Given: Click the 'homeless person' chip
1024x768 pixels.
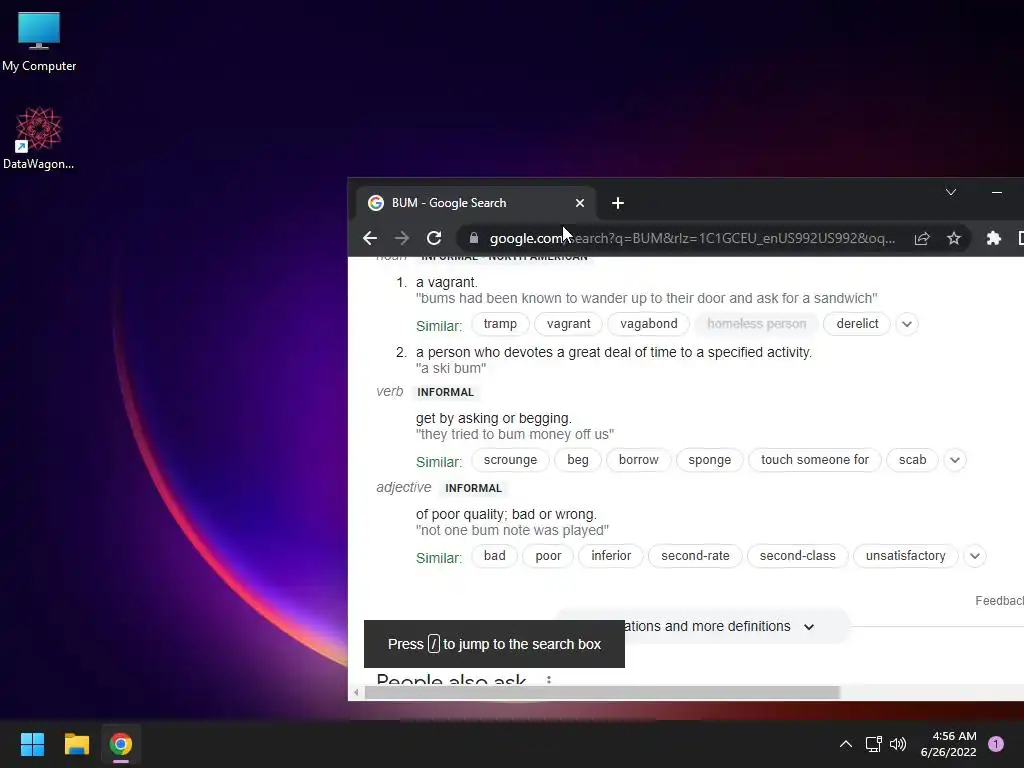Looking at the screenshot, I should [756, 324].
